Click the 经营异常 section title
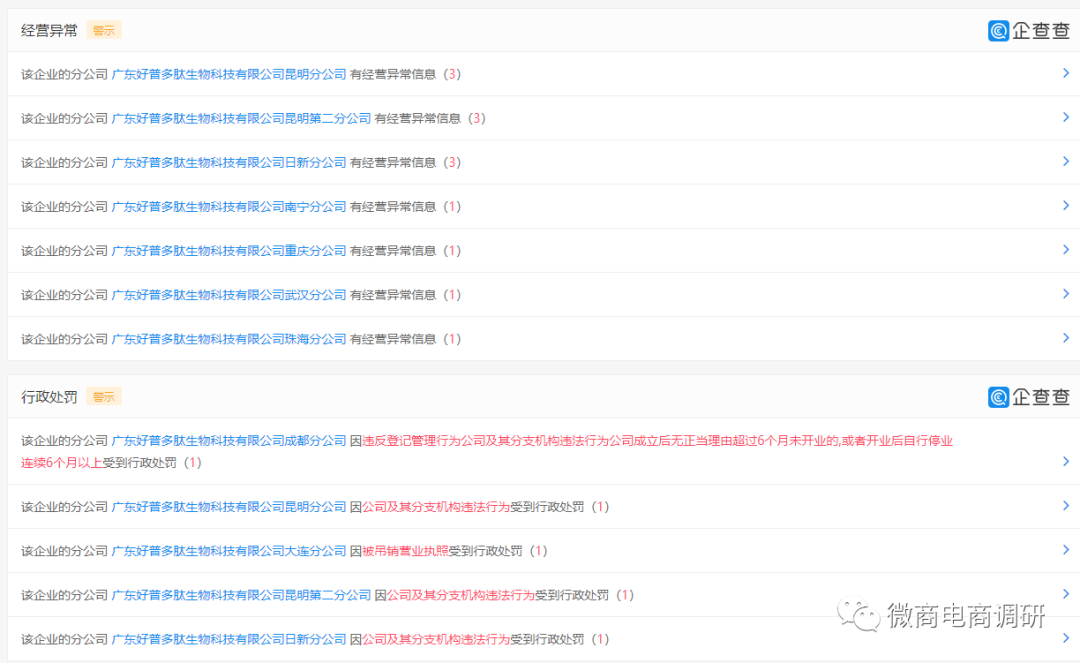Viewport: 1080px width, 663px height. click(x=49, y=30)
